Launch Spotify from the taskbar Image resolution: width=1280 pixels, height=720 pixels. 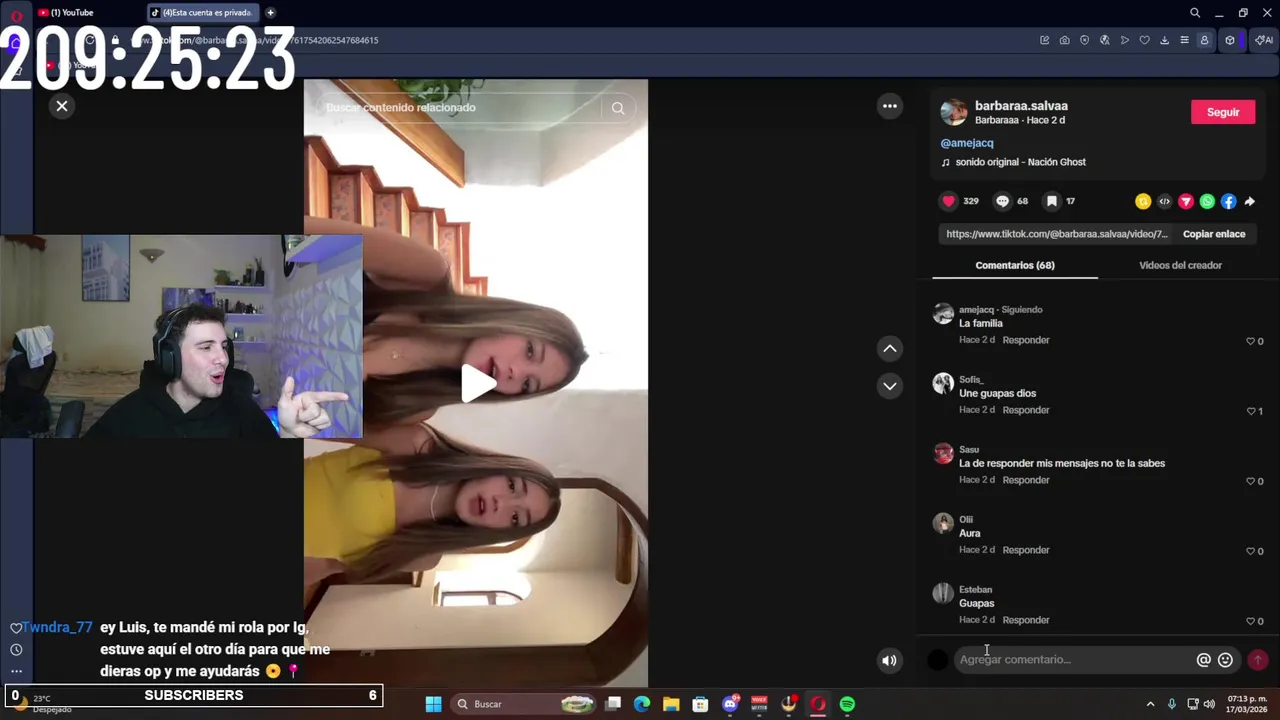coord(847,704)
